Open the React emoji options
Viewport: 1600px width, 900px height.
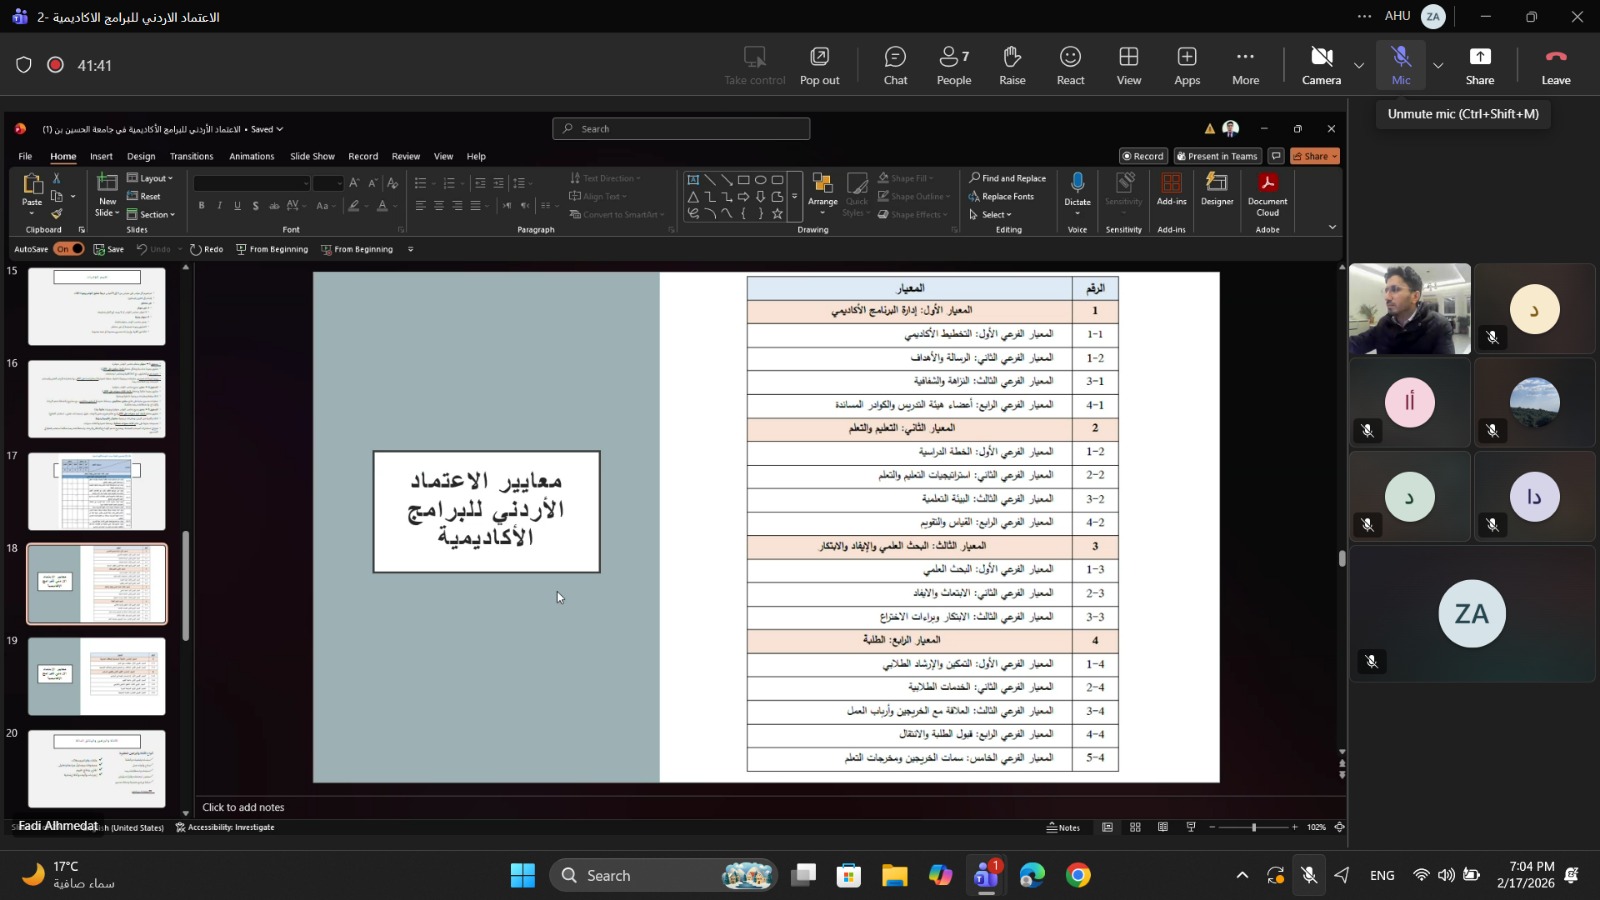[x=1070, y=66]
